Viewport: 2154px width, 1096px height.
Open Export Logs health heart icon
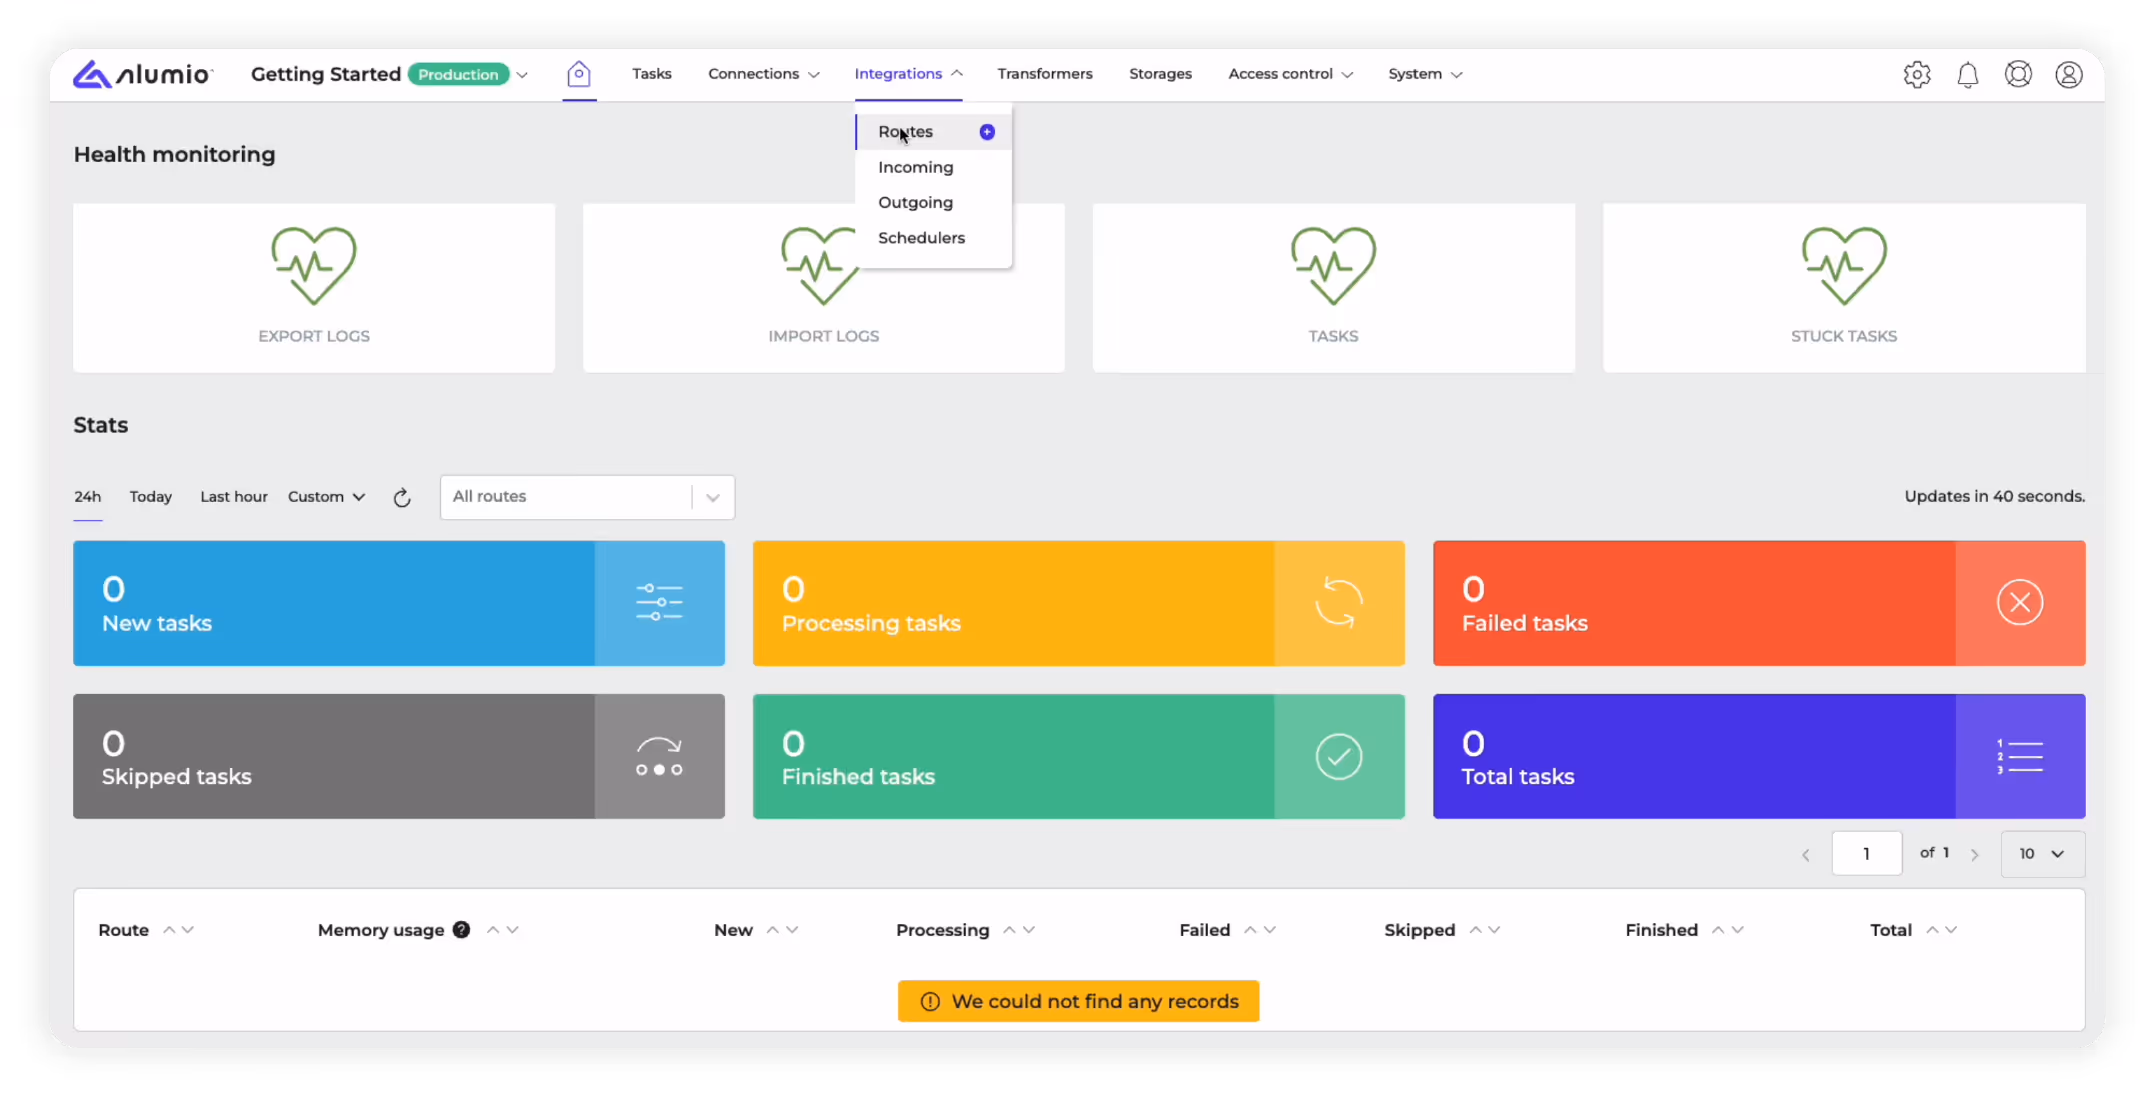coord(314,266)
